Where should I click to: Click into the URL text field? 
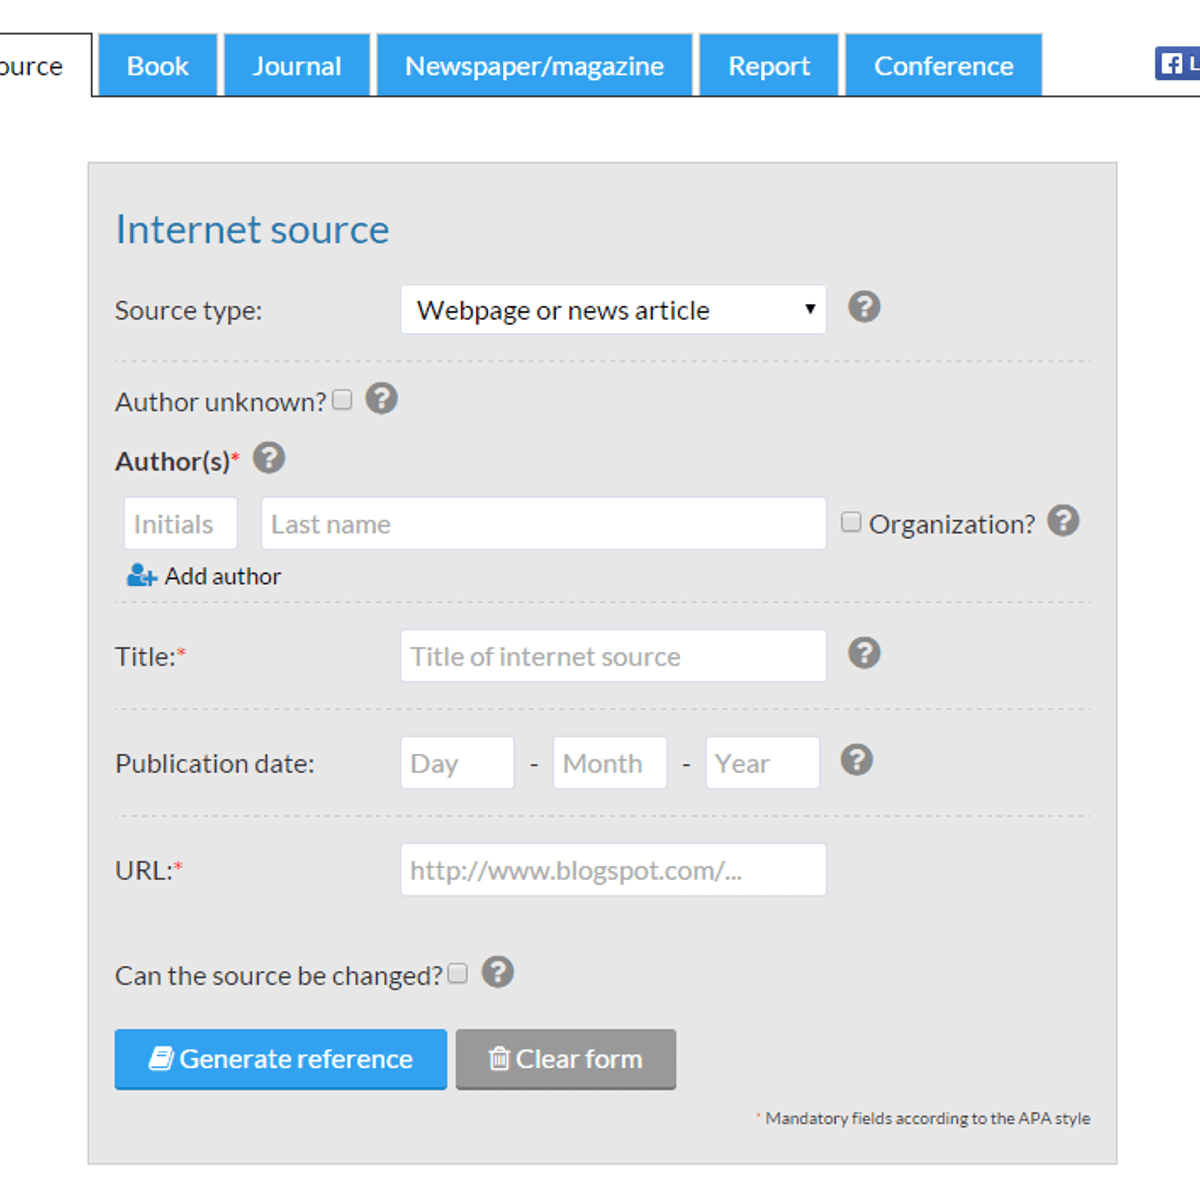613,870
